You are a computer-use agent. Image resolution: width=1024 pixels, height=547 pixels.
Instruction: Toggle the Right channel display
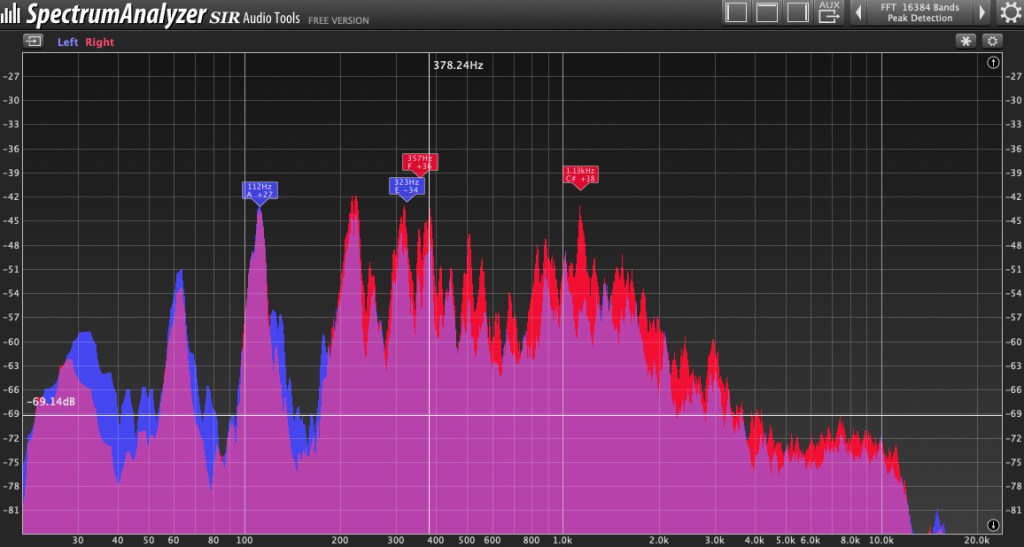[100, 42]
